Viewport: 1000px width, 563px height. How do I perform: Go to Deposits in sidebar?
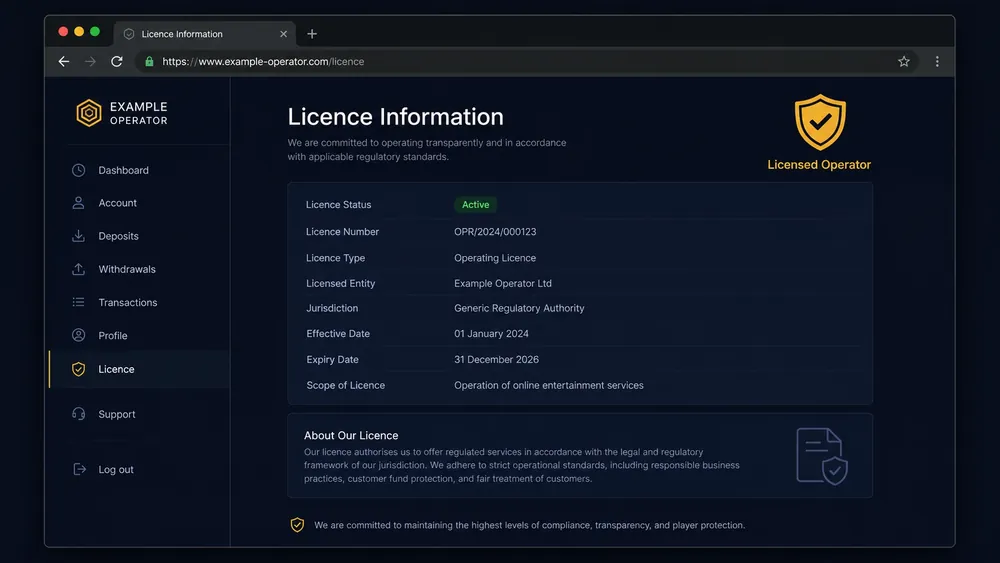139,236
